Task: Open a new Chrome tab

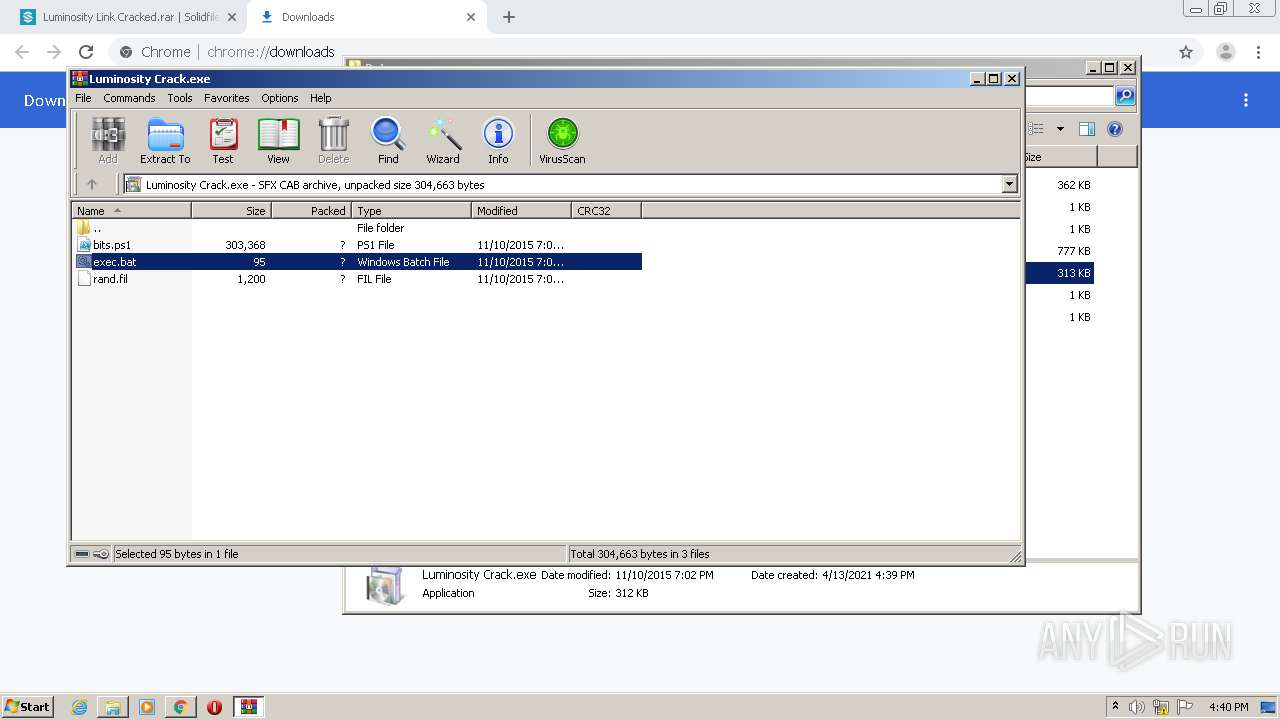Action: tap(509, 17)
